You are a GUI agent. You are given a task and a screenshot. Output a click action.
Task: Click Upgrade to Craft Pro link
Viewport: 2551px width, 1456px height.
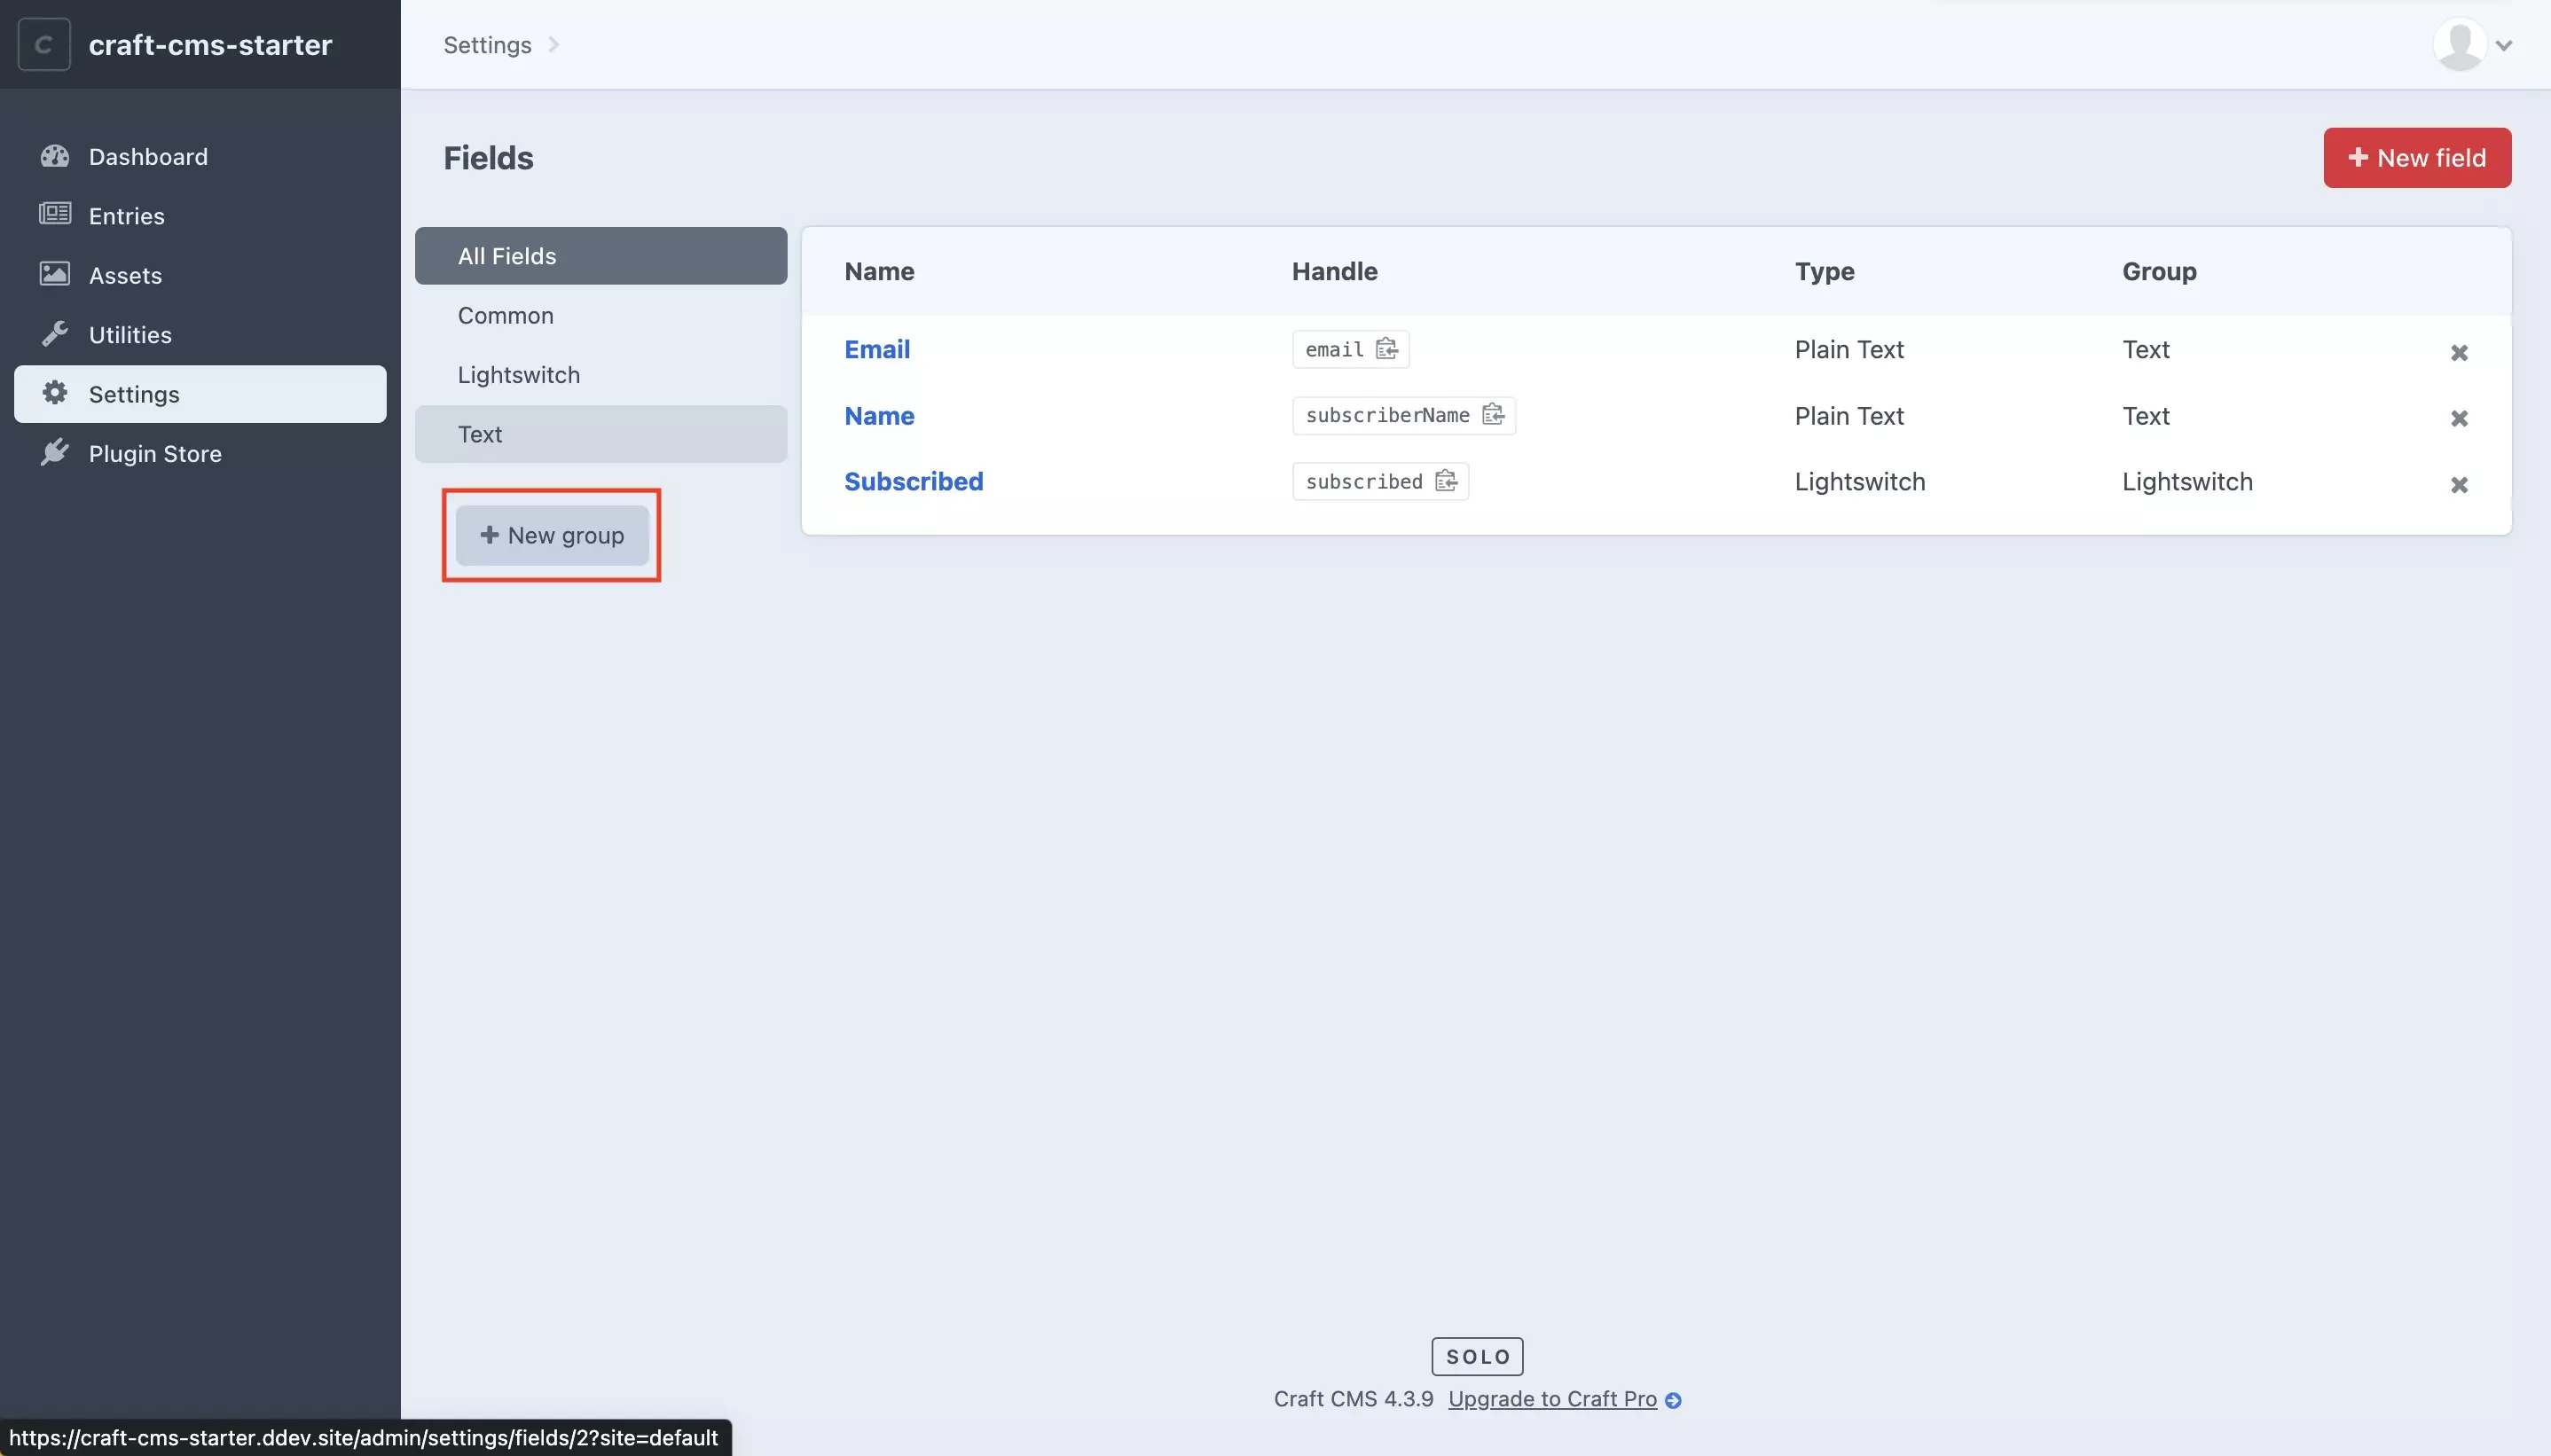point(1552,1399)
